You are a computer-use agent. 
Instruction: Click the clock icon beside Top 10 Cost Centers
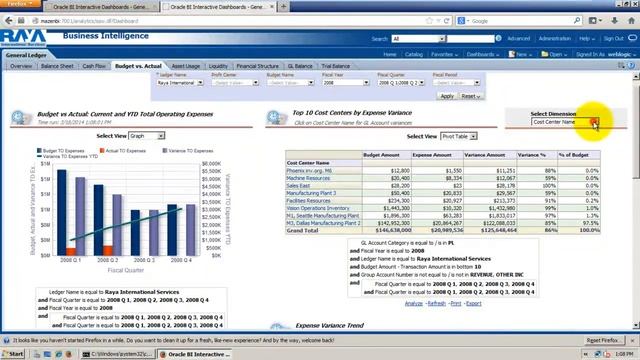coord(276,118)
